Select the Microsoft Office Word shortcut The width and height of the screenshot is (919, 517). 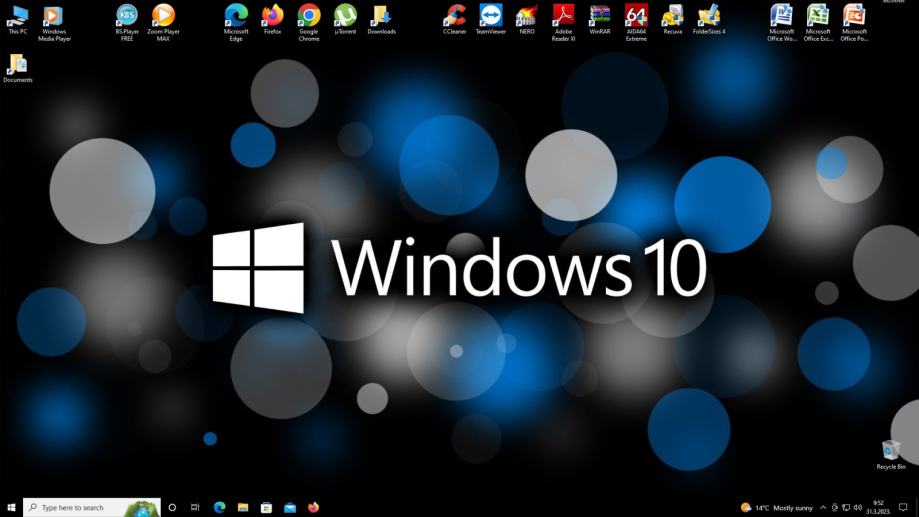tap(782, 23)
